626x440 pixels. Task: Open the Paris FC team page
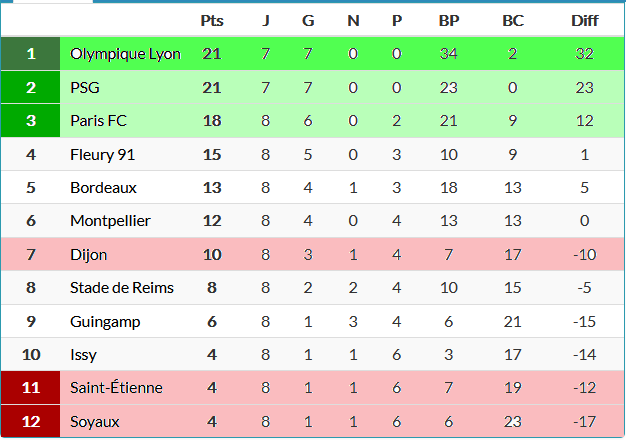tap(97, 121)
